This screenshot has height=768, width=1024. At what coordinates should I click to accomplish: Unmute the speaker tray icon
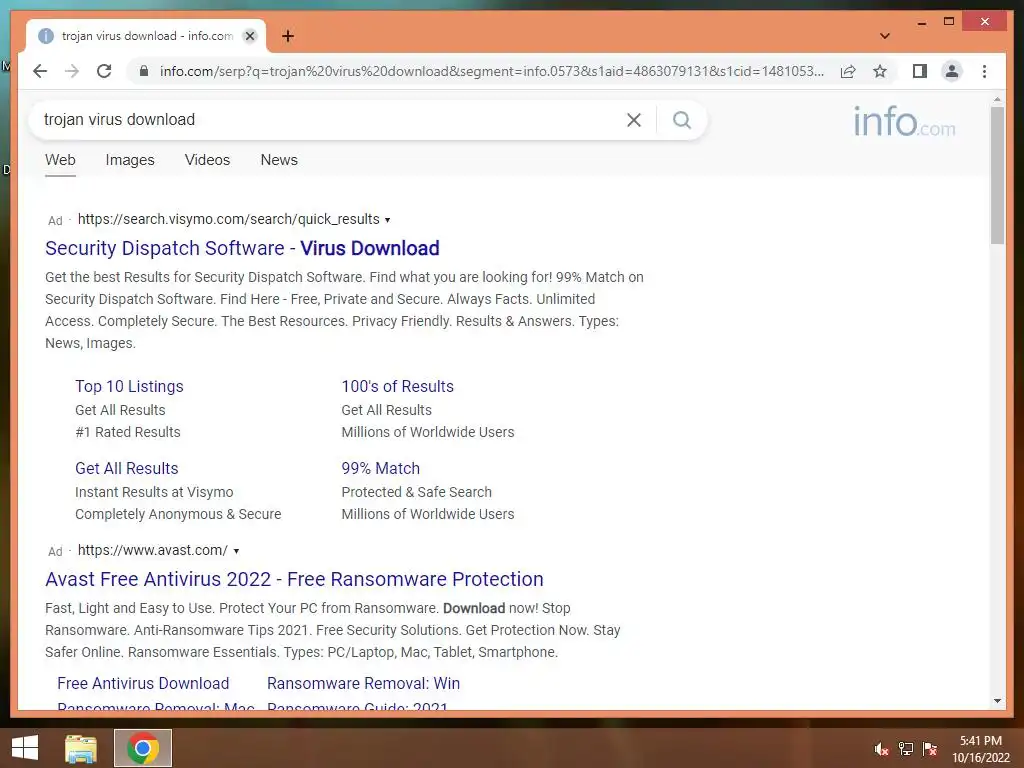(881, 749)
